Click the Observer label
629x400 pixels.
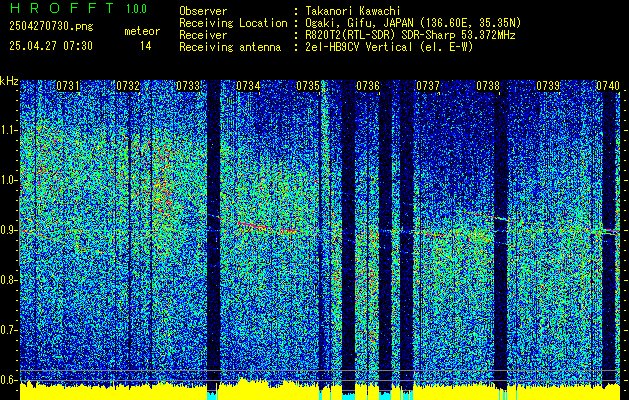[203, 11]
